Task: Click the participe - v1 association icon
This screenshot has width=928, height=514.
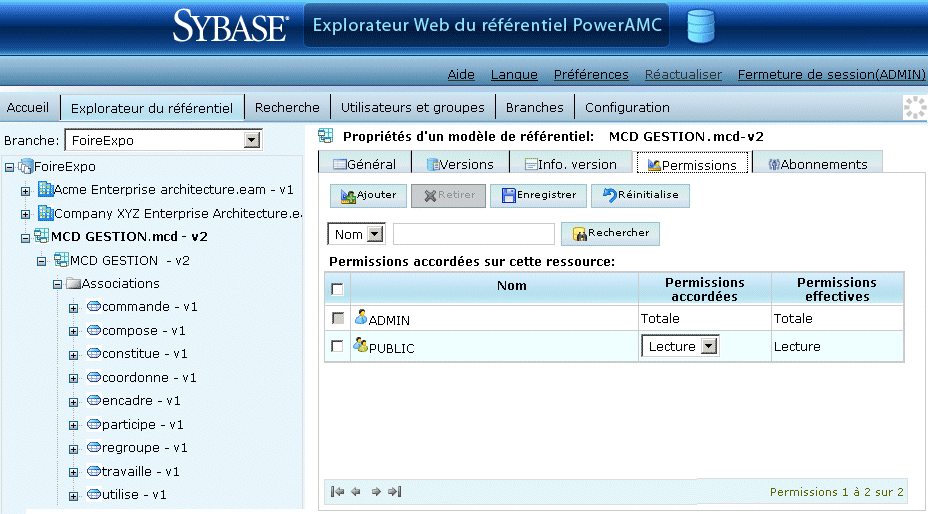Action: click(94, 424)
